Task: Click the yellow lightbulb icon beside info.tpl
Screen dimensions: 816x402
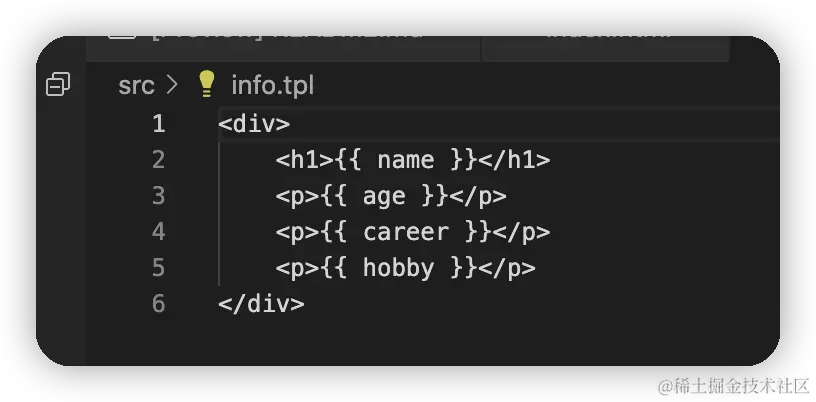Action: [x=207, y=83]
